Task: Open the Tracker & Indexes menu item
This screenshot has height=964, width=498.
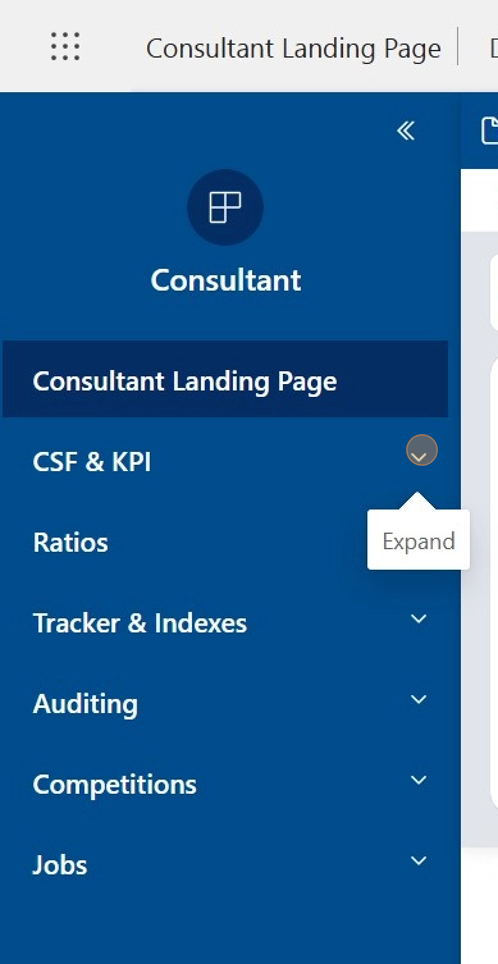Action: 140,623
